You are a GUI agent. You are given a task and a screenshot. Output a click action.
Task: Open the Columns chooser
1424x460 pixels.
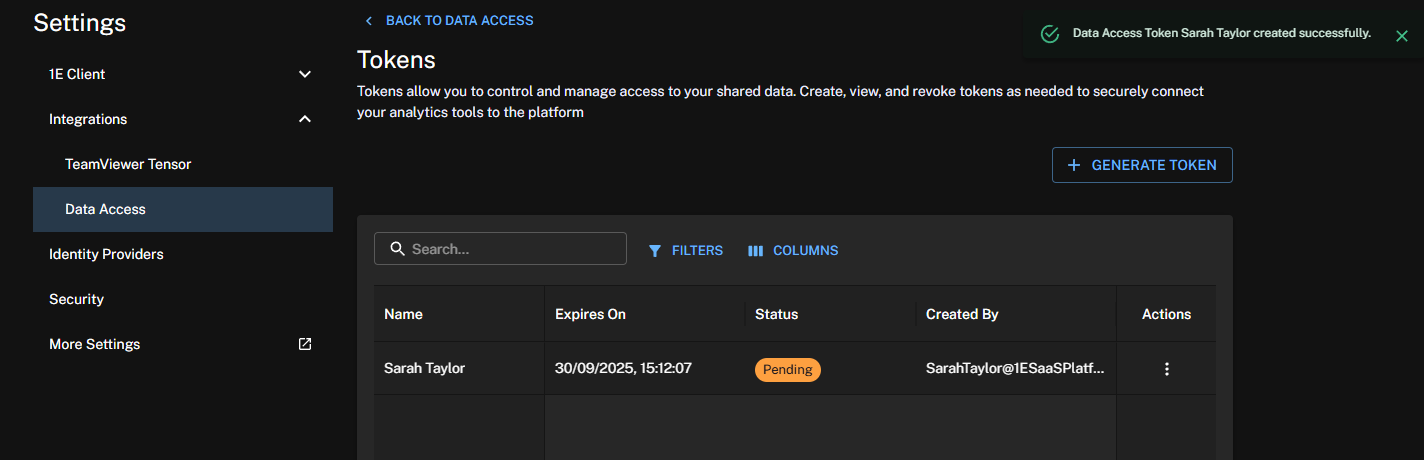[x=793, y=251]
